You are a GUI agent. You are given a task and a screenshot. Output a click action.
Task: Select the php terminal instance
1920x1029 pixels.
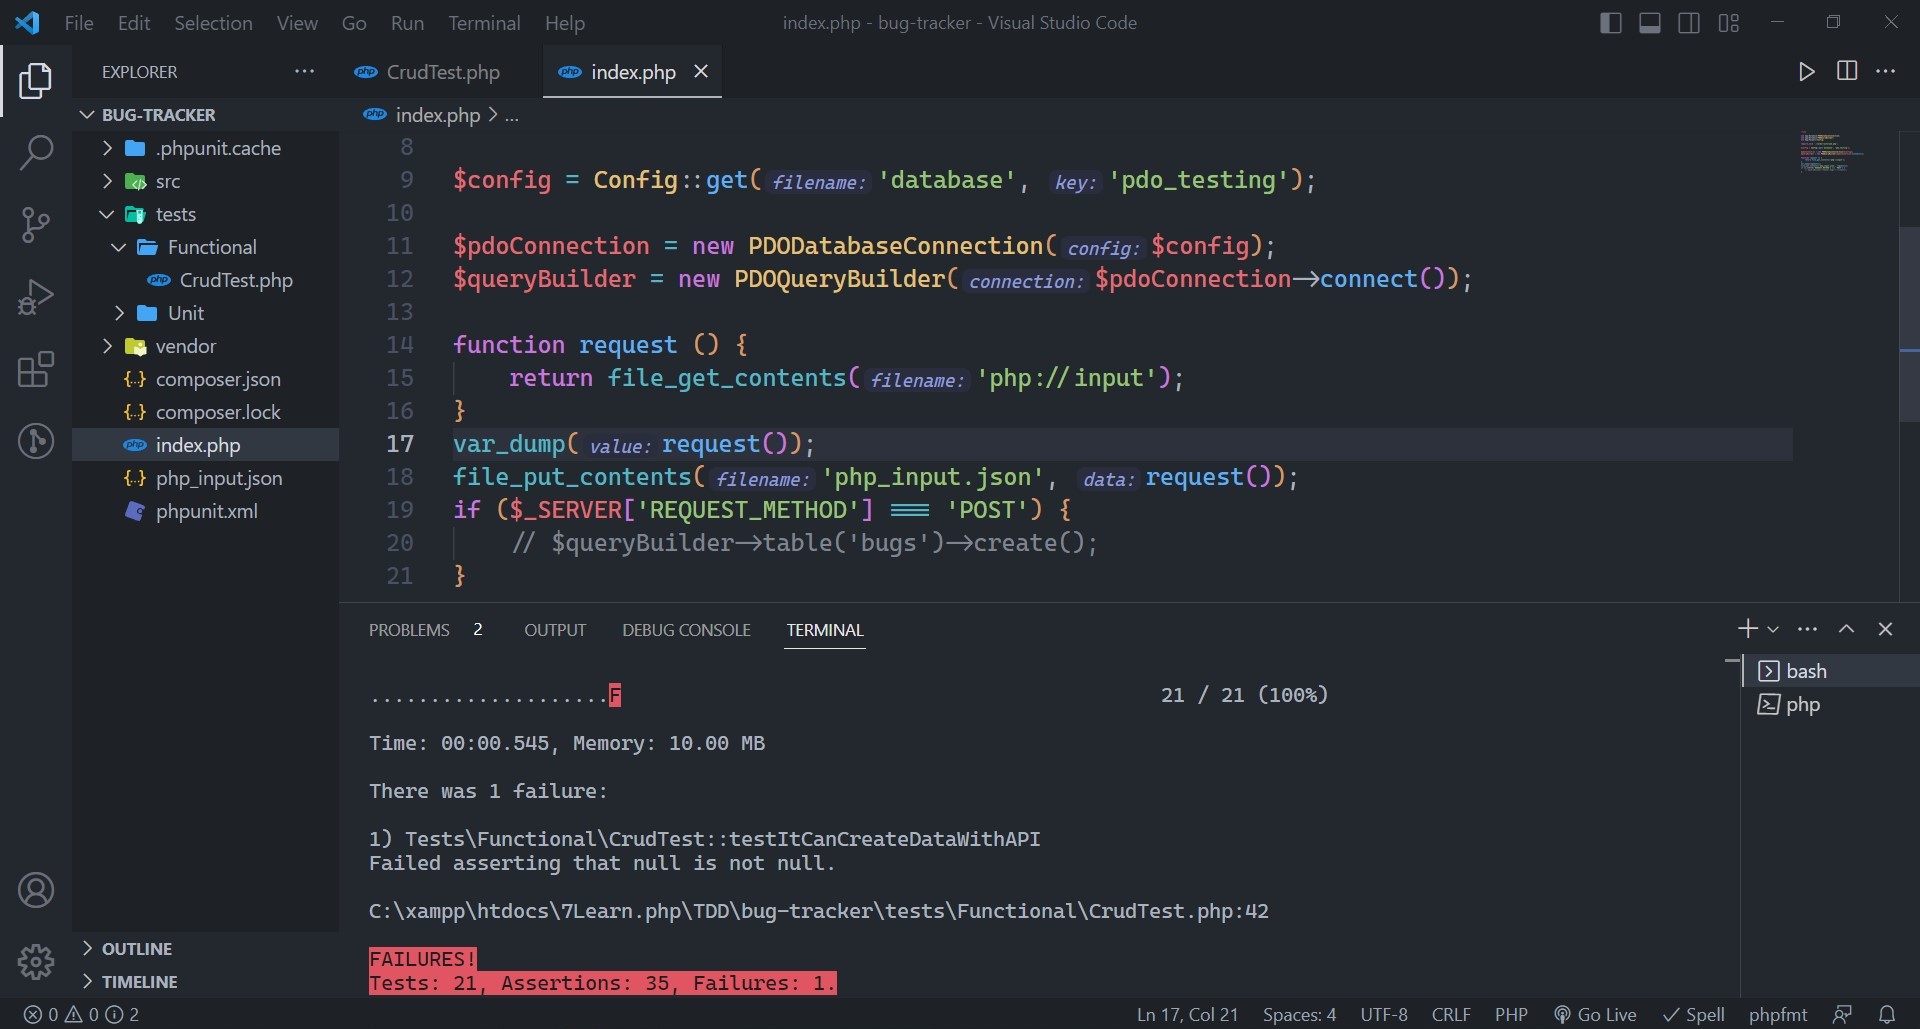click(1830, 704)
